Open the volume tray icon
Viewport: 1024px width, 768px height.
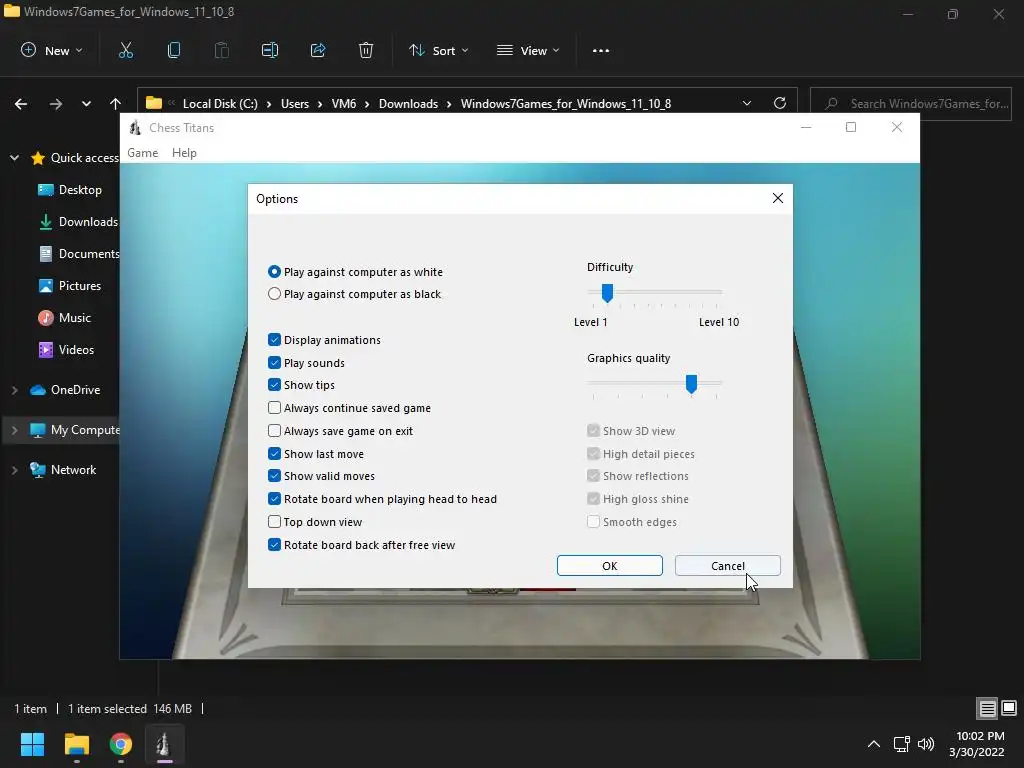tap(926, 744)
